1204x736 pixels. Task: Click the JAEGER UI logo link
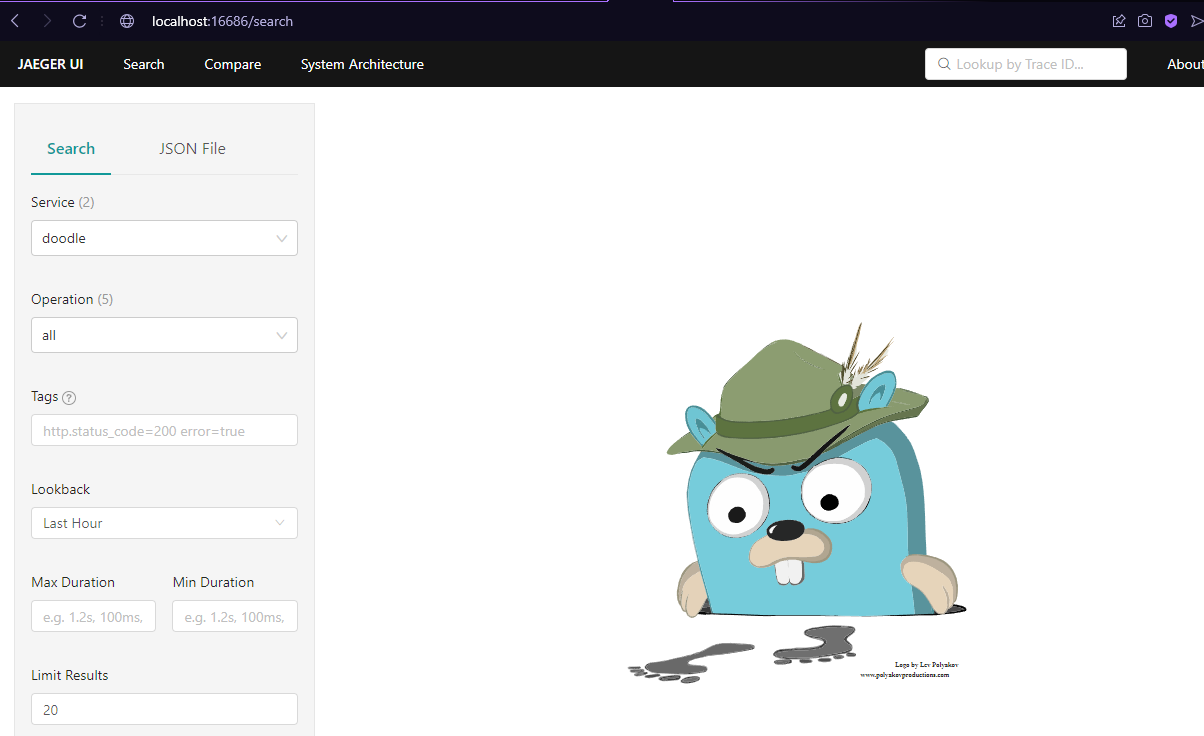pos(50,64)
